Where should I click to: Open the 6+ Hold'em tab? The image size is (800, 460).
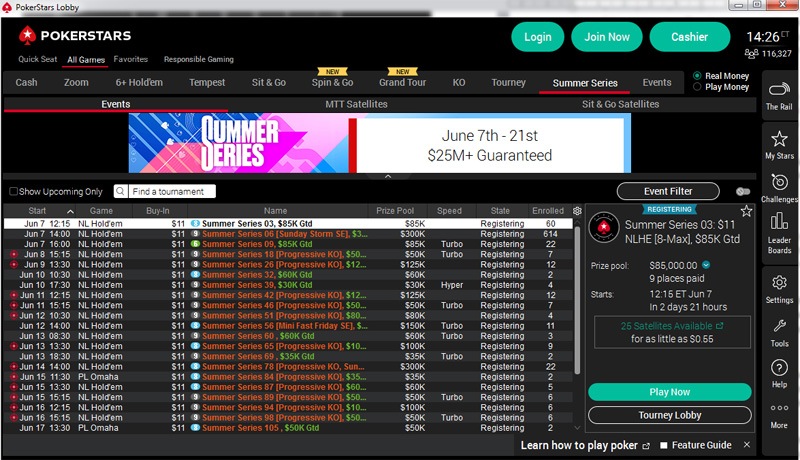pyautogui.click(x=139, y=82)
